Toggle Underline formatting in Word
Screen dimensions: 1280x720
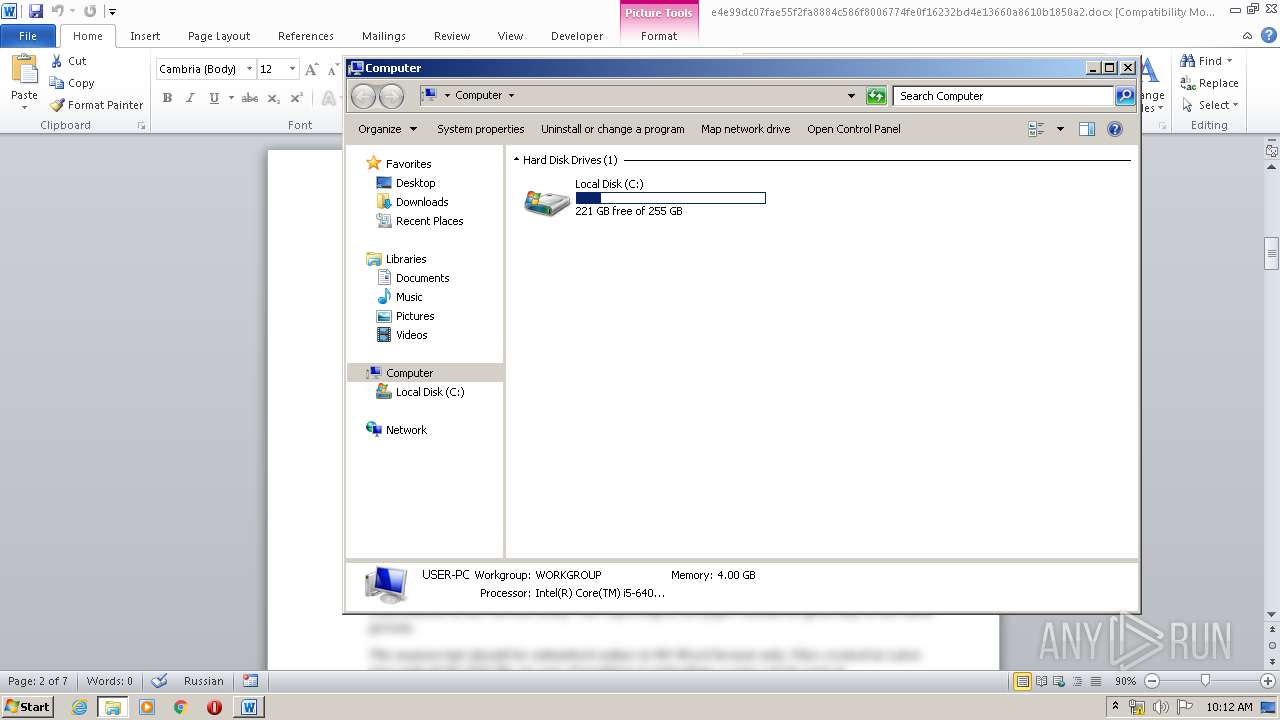[x=214, y=98]
